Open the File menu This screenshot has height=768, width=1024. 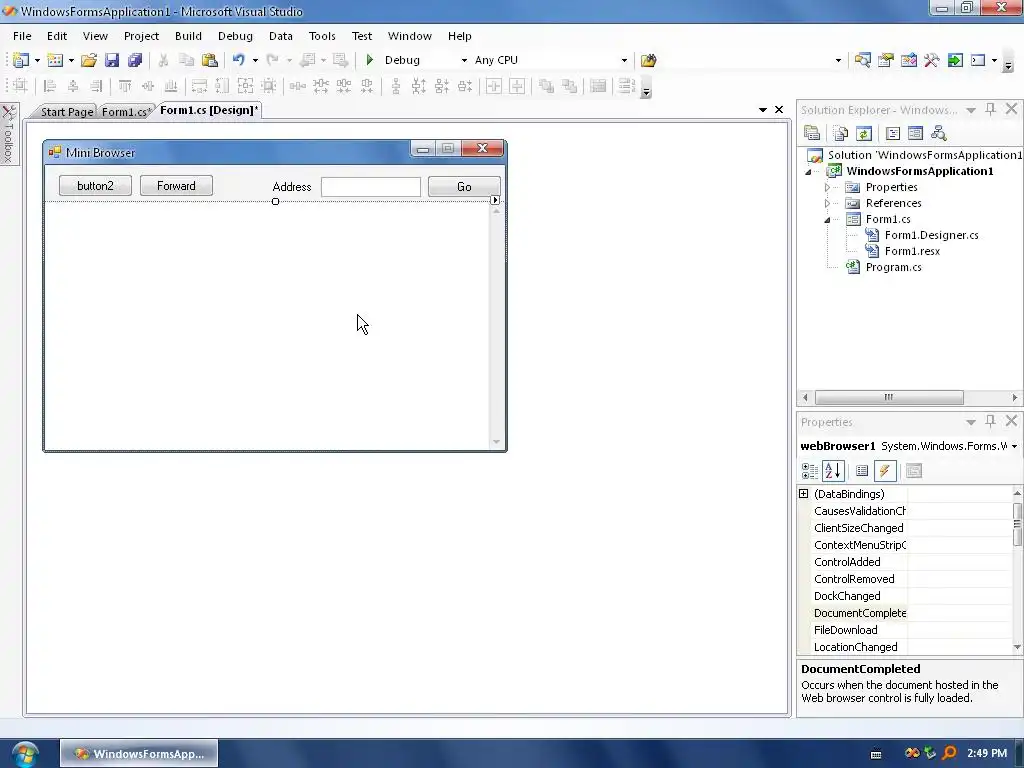(x=22, y=36)
